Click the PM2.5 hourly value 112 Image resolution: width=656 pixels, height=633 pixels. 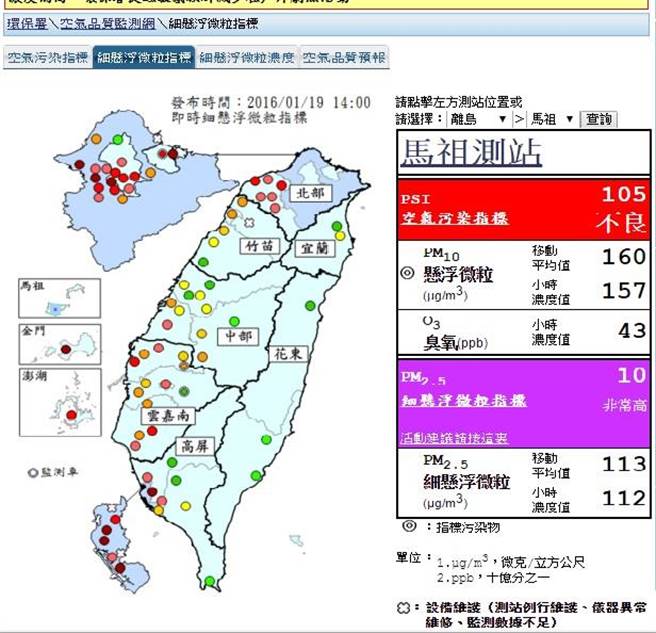pos(623,498)
